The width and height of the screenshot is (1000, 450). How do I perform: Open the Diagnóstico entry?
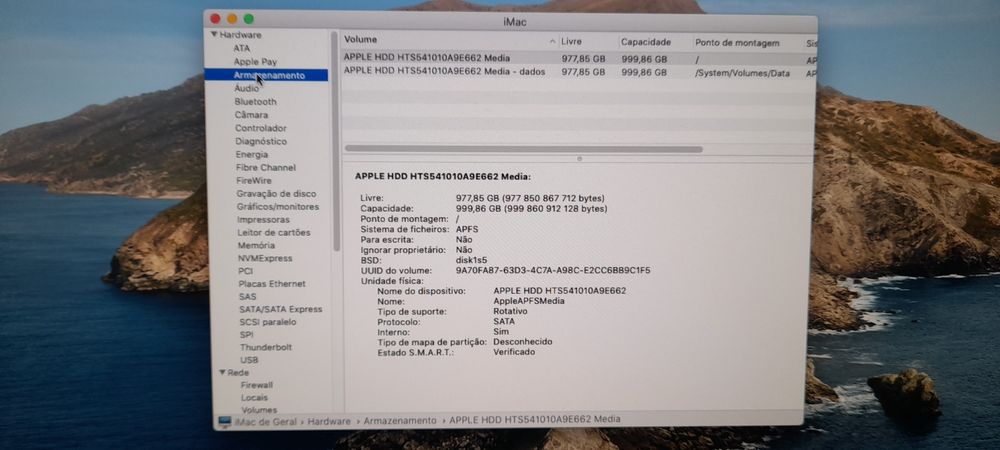tap(261, 142)
